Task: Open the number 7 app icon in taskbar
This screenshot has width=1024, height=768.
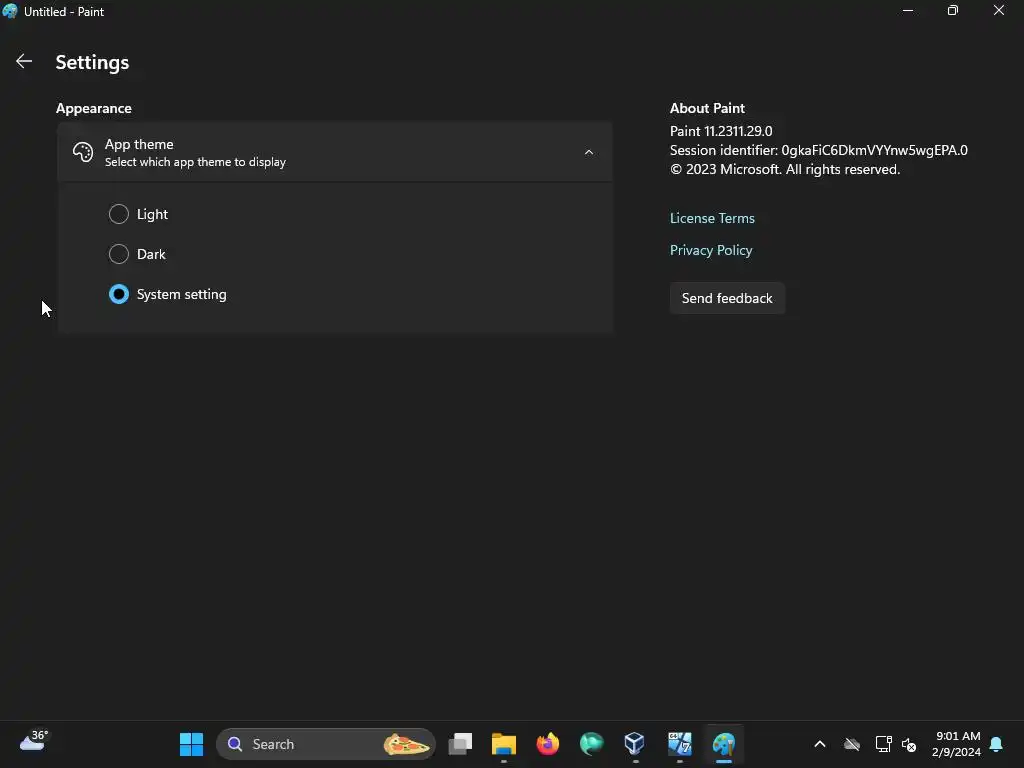Action: point(679,744)
